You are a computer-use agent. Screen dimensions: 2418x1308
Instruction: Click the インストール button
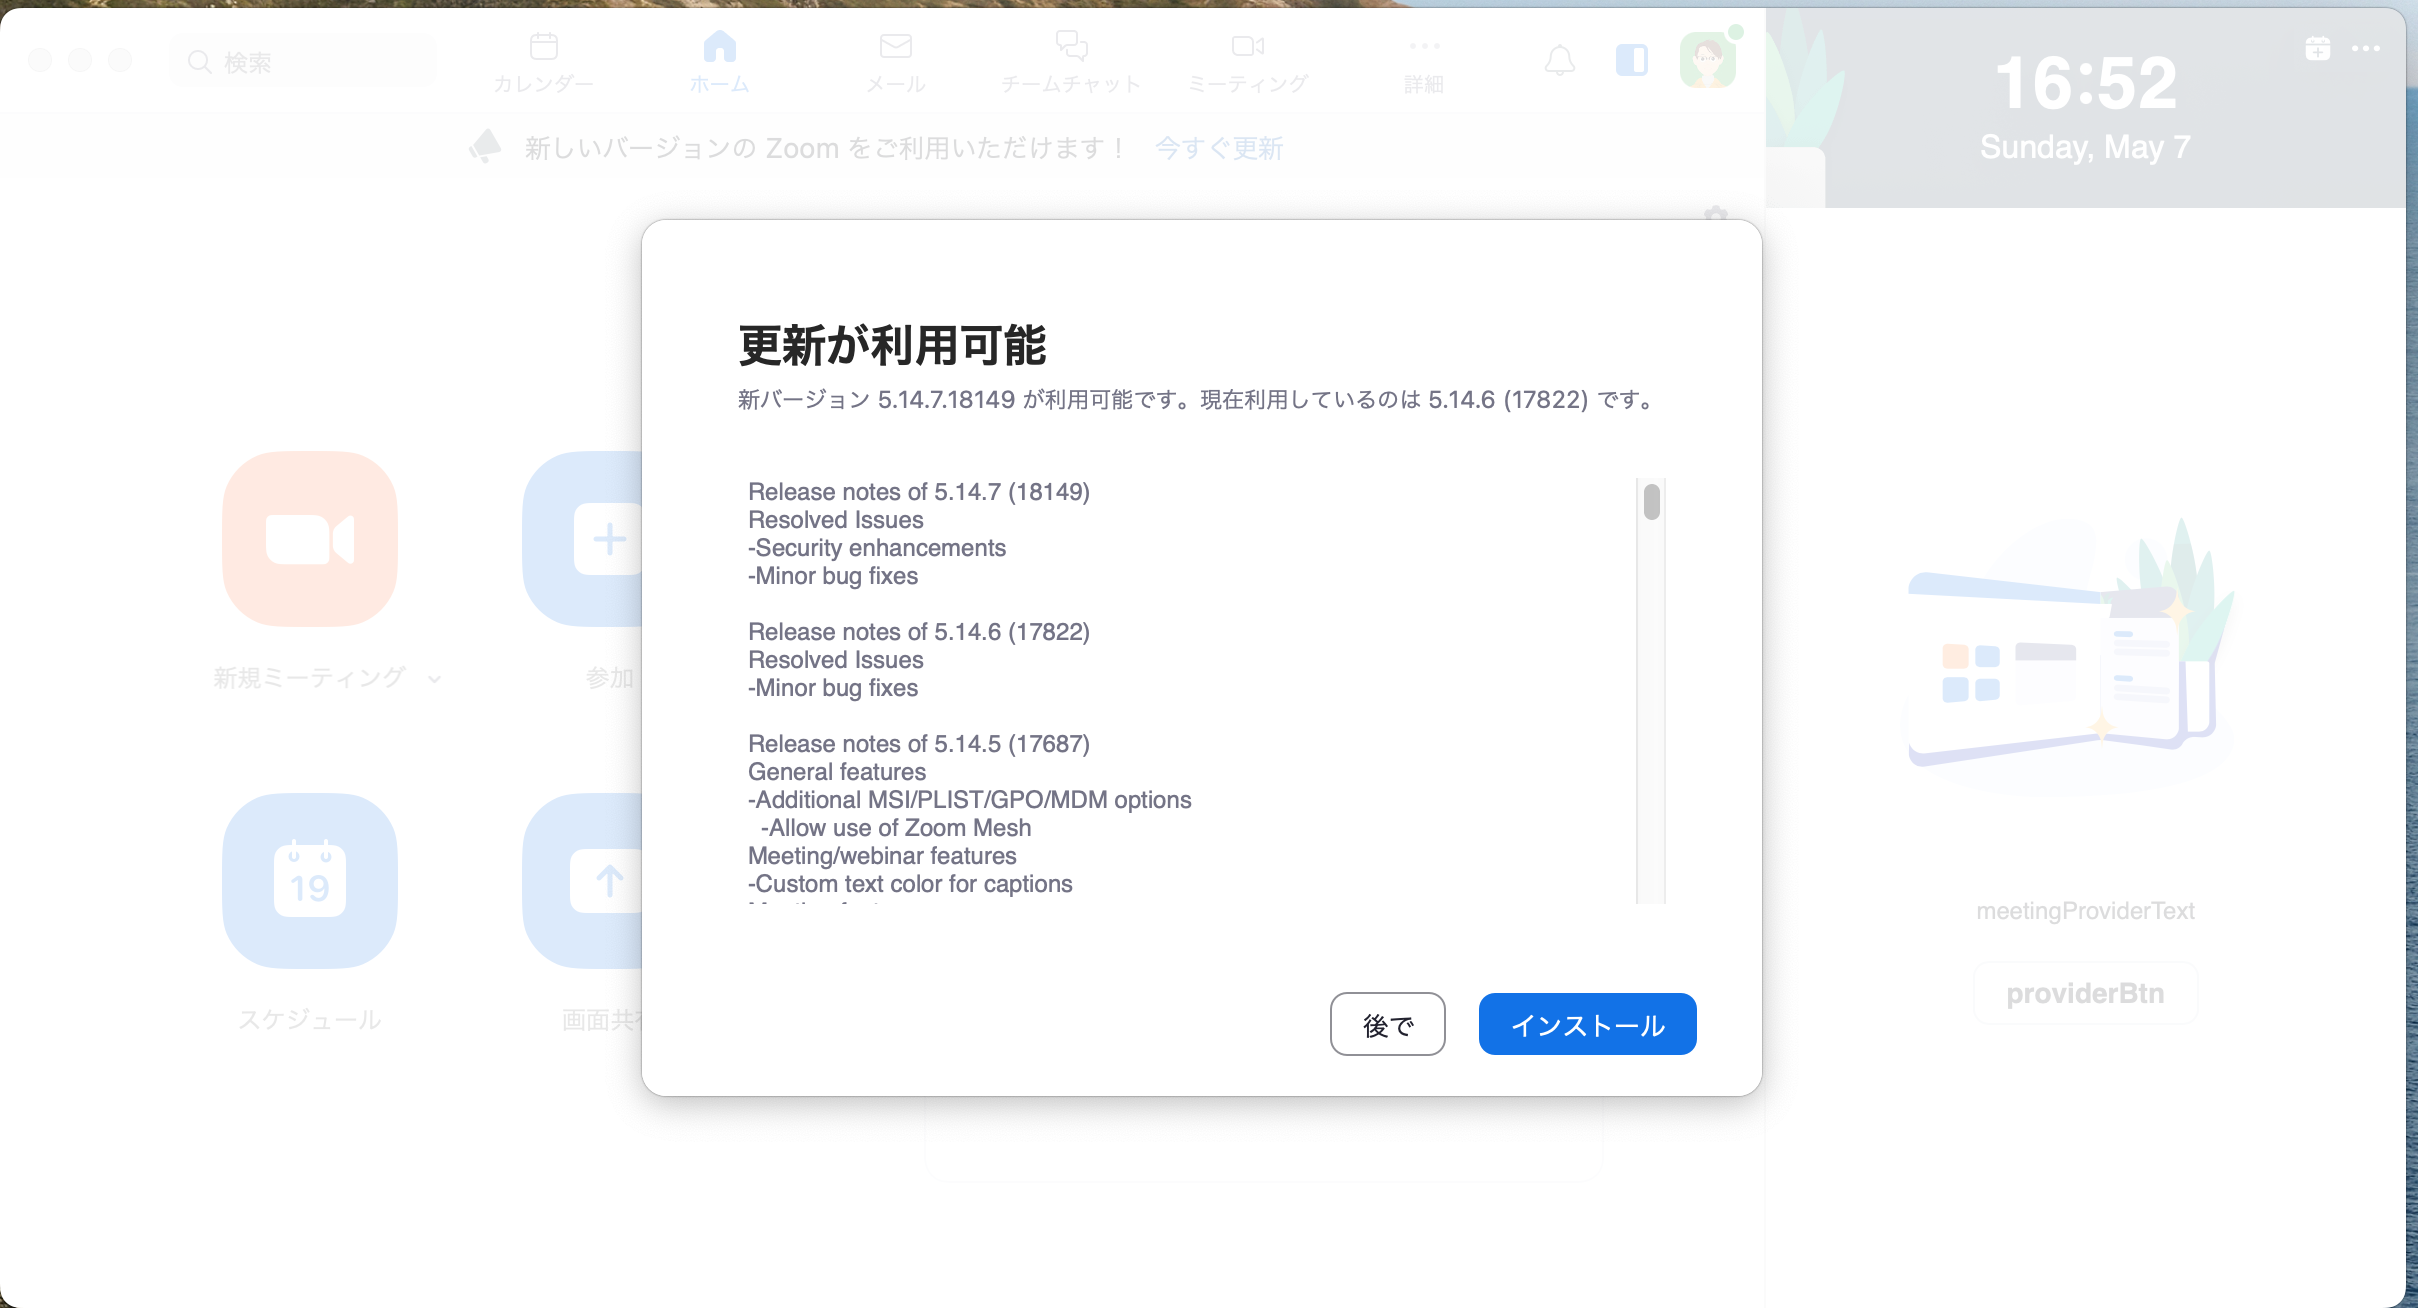tap(1587, 1024)
